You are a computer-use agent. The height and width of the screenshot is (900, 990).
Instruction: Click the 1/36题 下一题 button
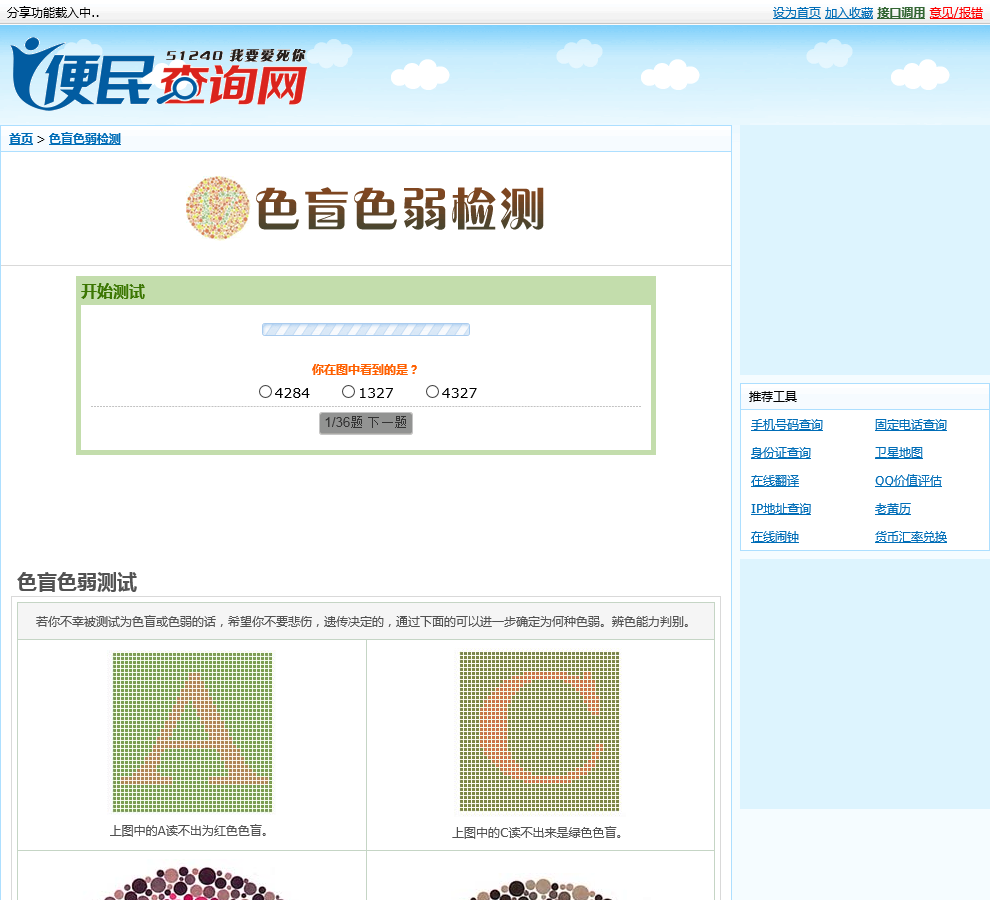[x=366, y=423]
